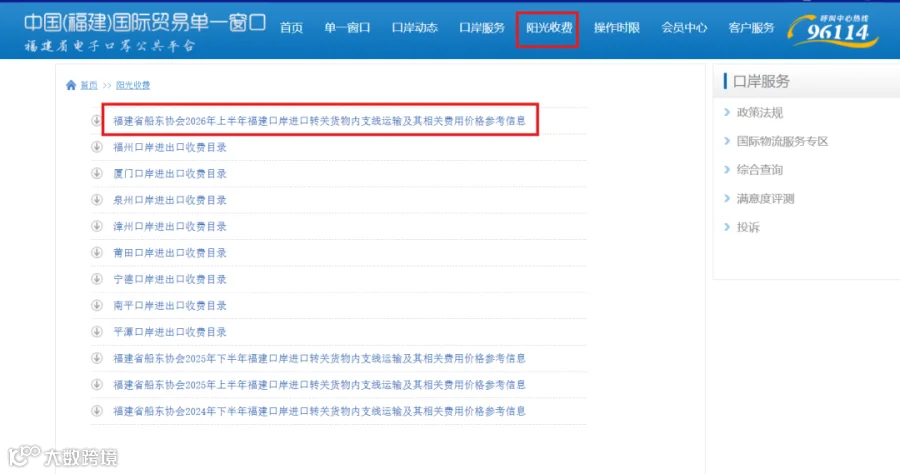Screen dimensions: 900x474
Task: Click download icon beside 平潭口岸进出口收费目录
Action: (96, 332)
